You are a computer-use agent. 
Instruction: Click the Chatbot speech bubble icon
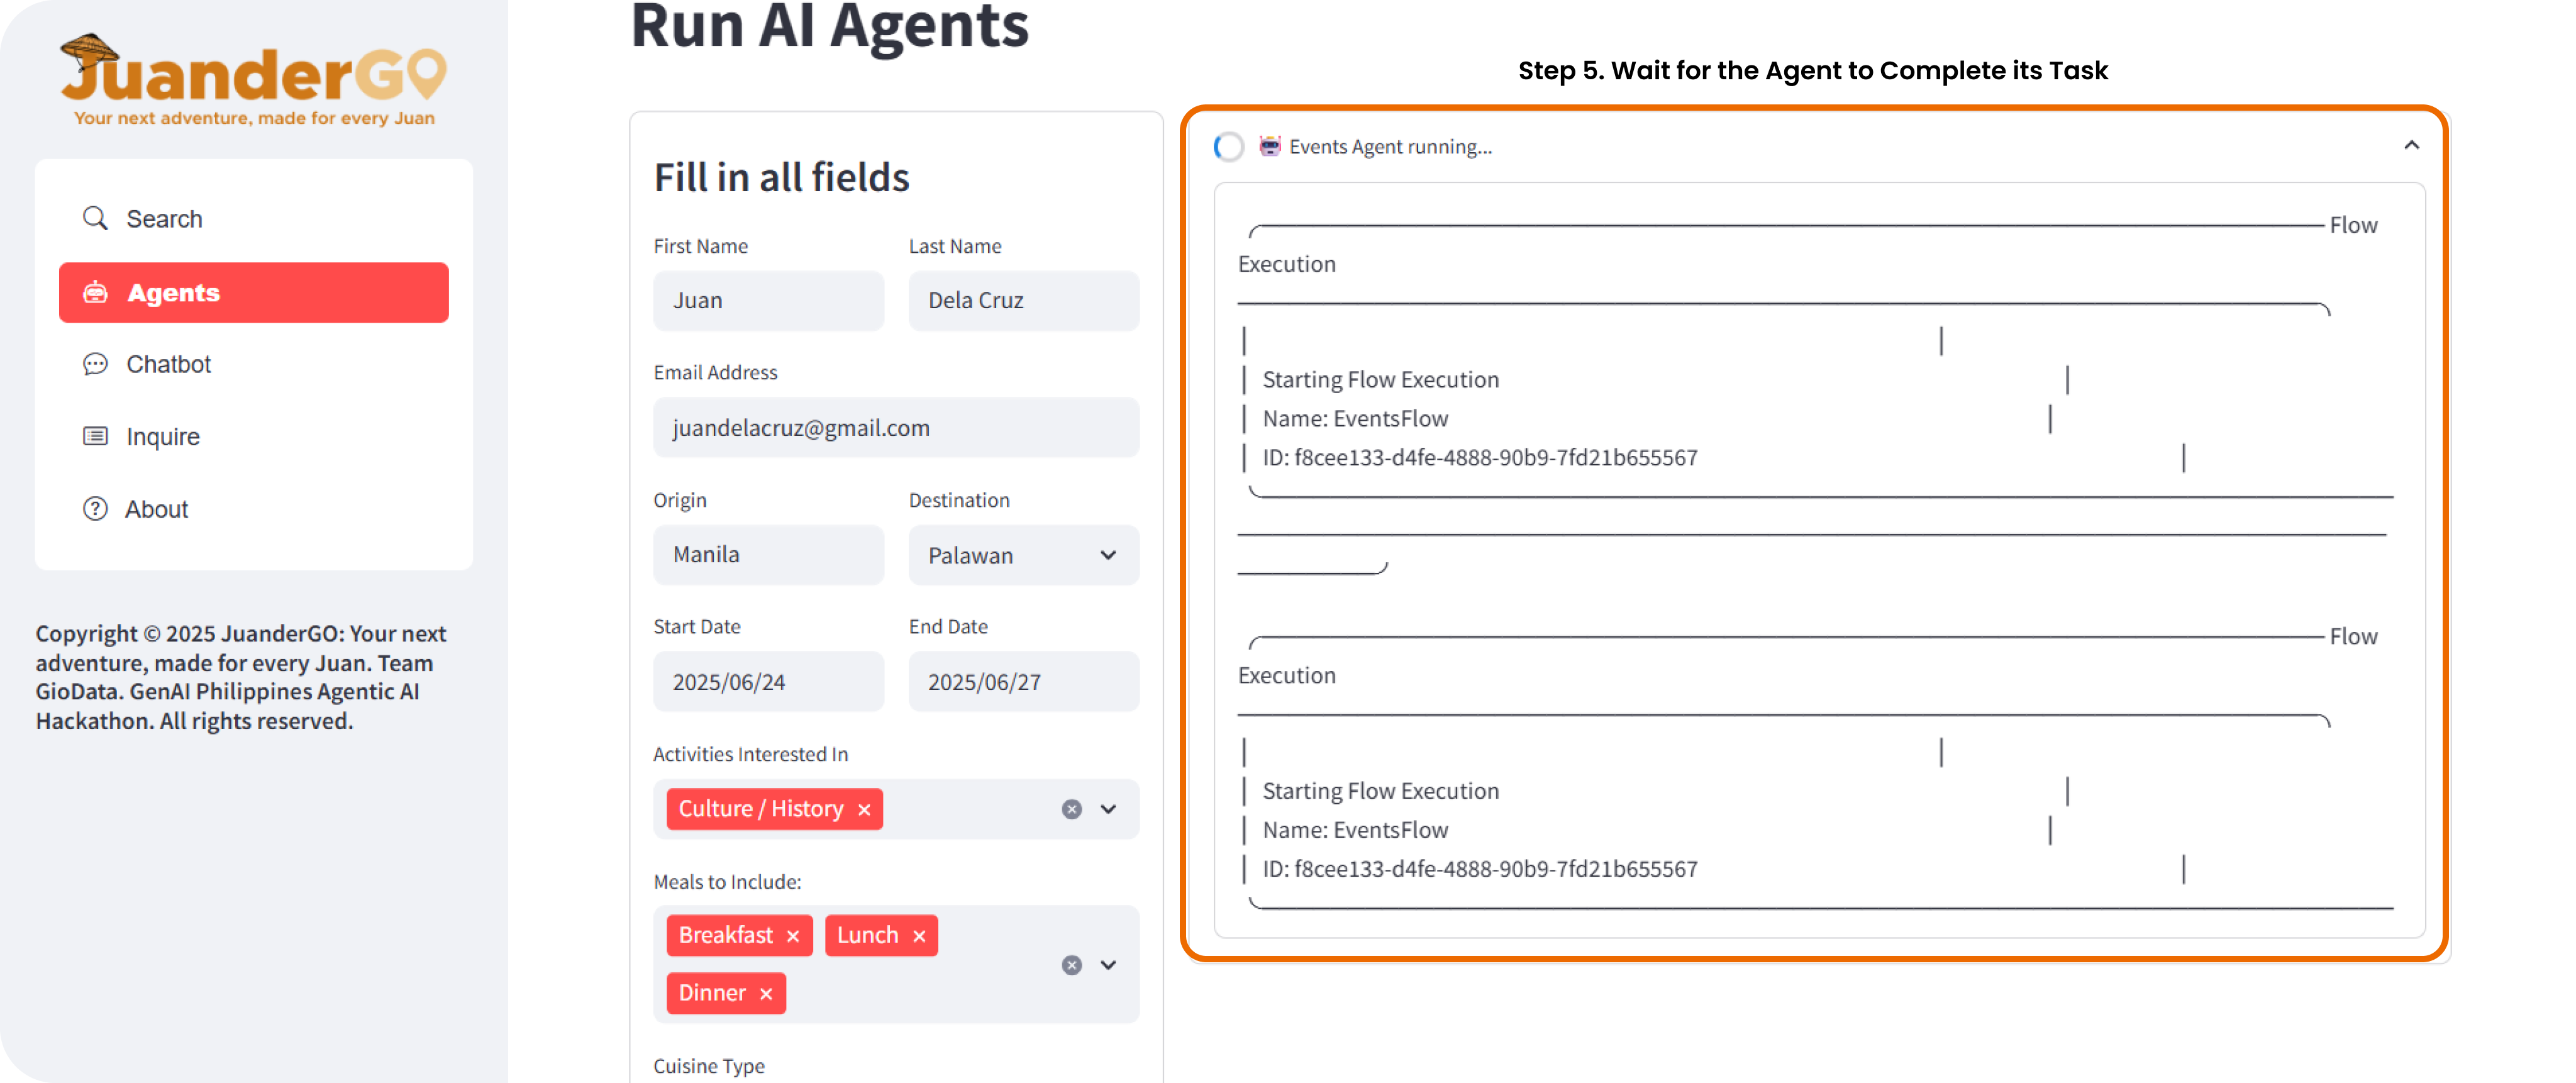pyautogui.click(x=95, y=364)
